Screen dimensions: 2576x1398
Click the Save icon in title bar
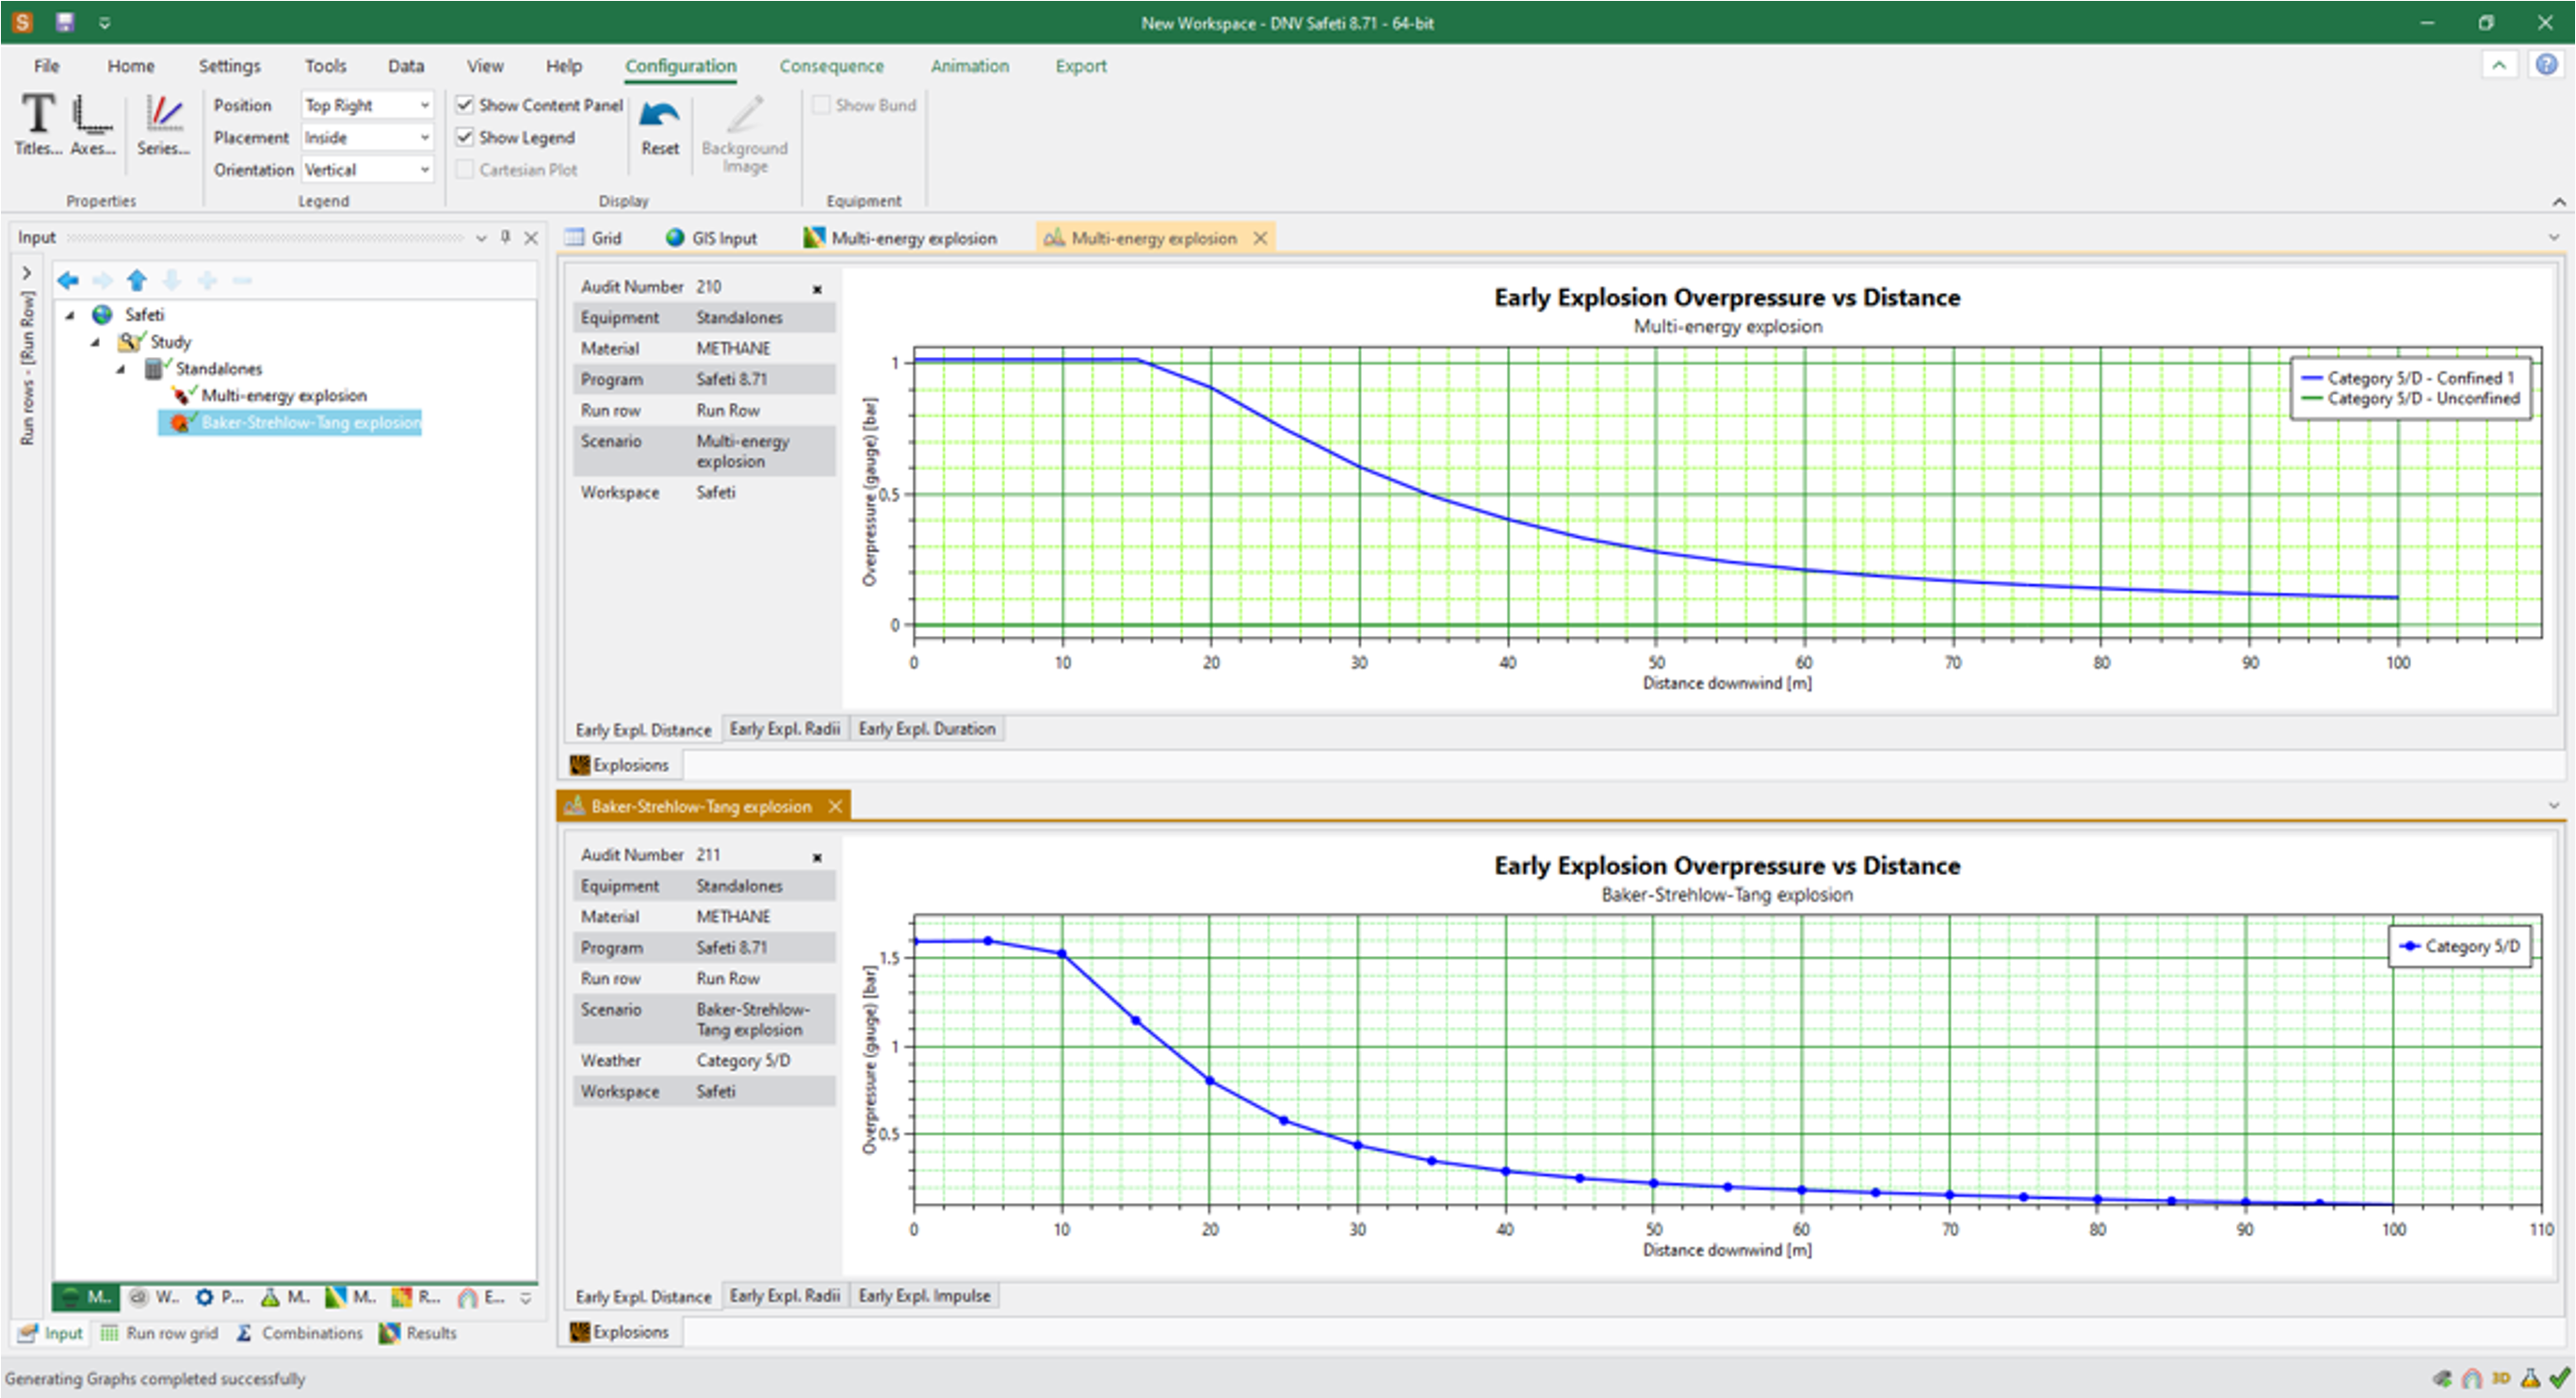click(65, 22)
